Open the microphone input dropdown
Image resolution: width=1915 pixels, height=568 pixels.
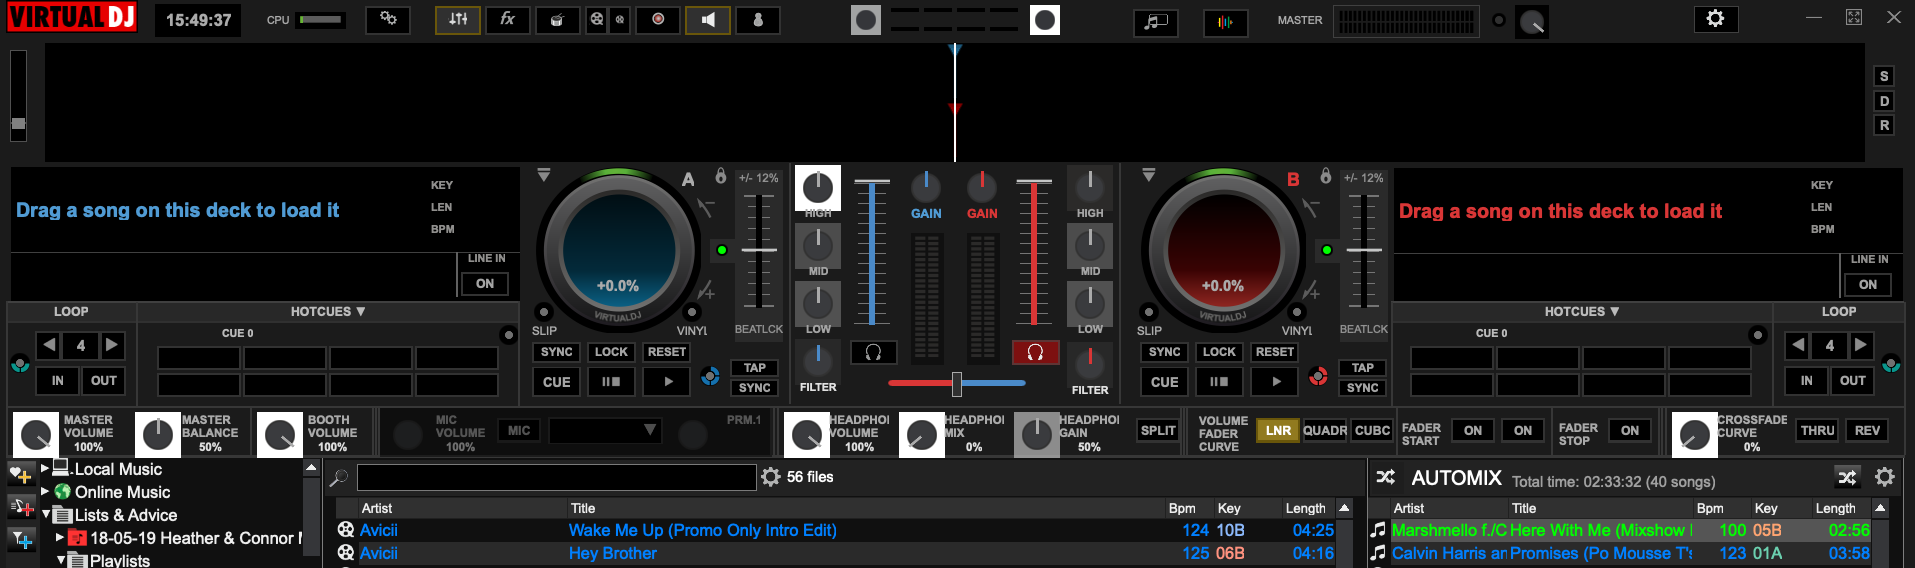pos(605,430)
